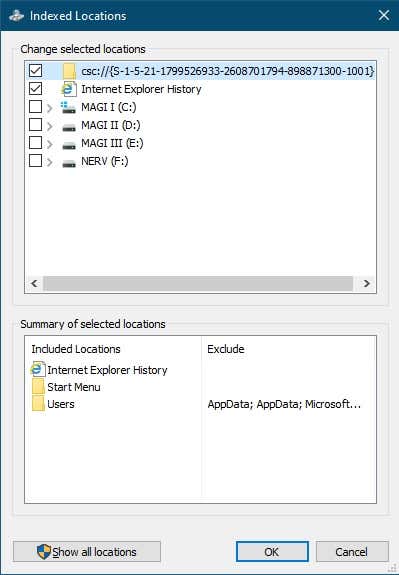Click the MAGI III (E:) drive icon
This screenshot has width=399, height=575.
[x=69, y=145]
